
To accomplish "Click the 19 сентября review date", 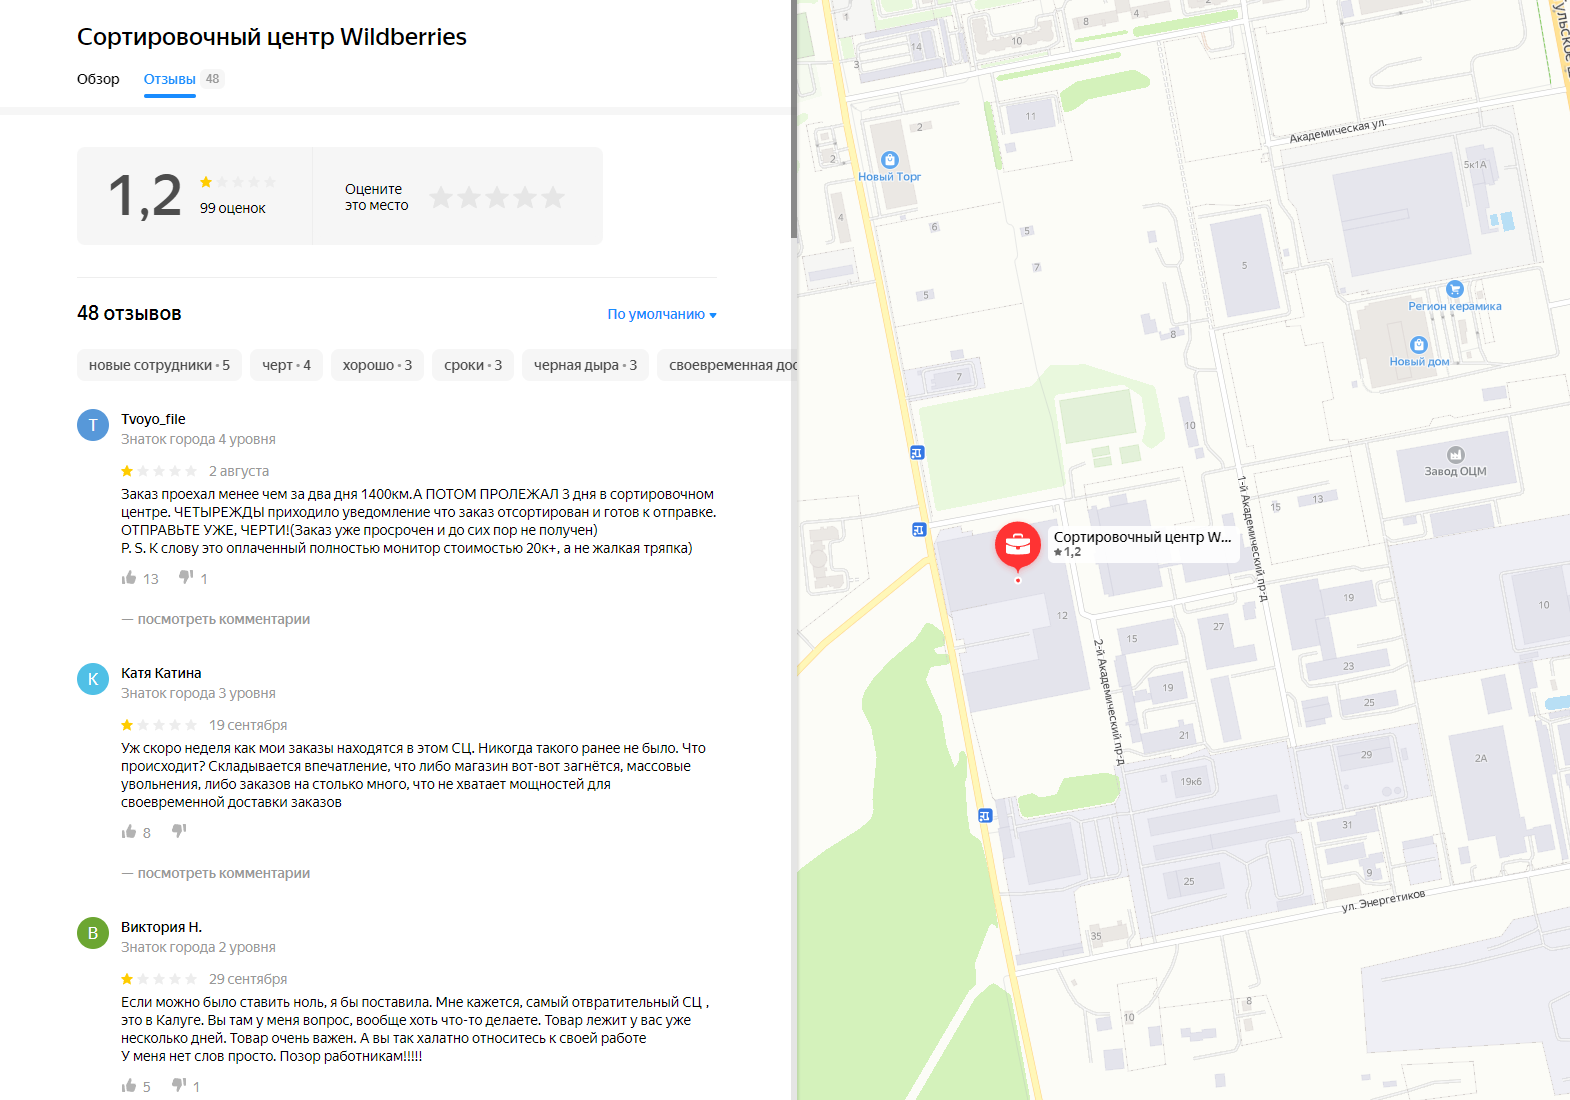I will point(248,725).
